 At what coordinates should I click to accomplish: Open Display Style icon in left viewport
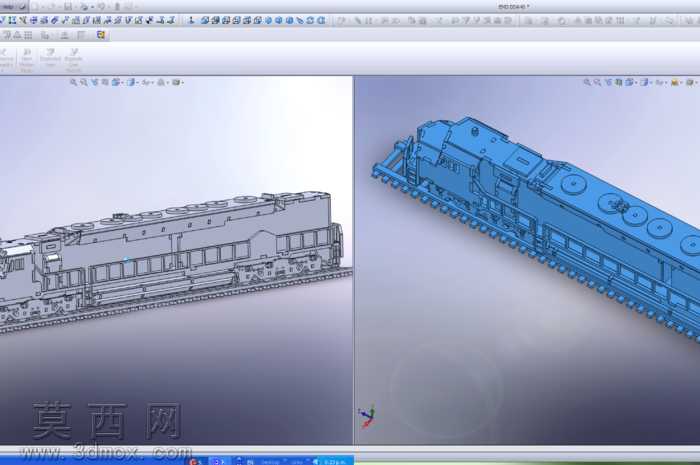click(x=130, y=83)
